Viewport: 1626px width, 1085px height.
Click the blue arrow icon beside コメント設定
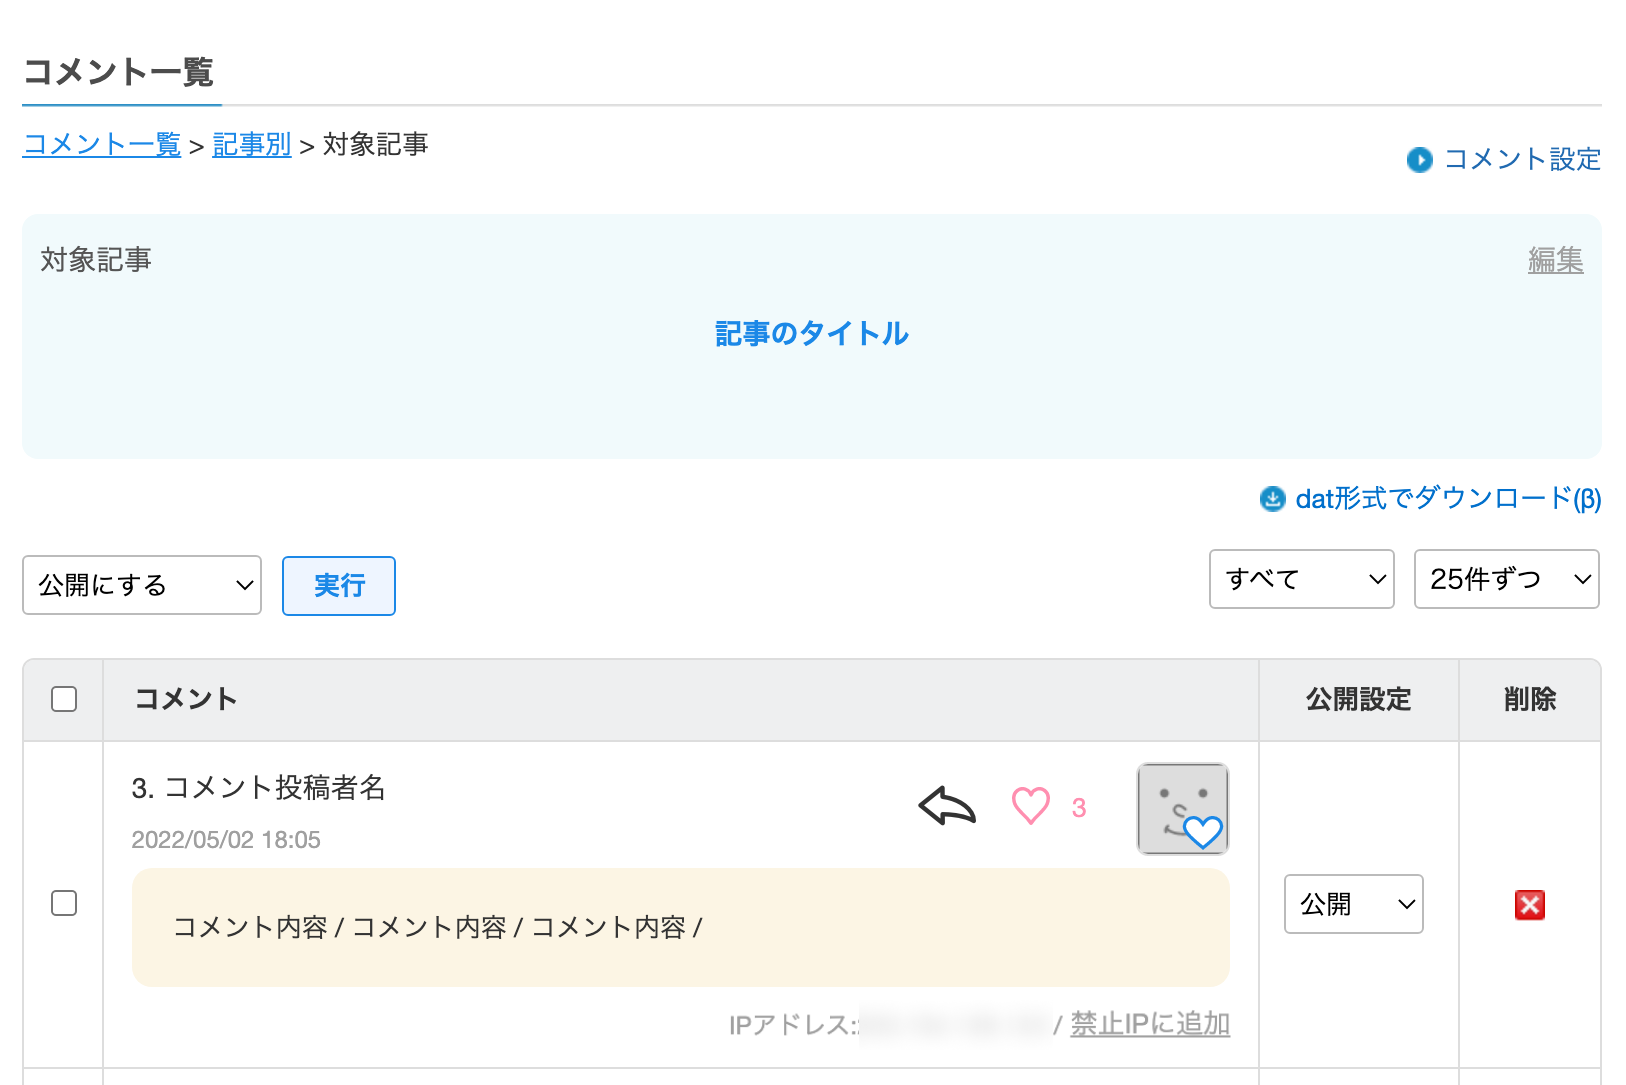click(x=1419, y=160)
